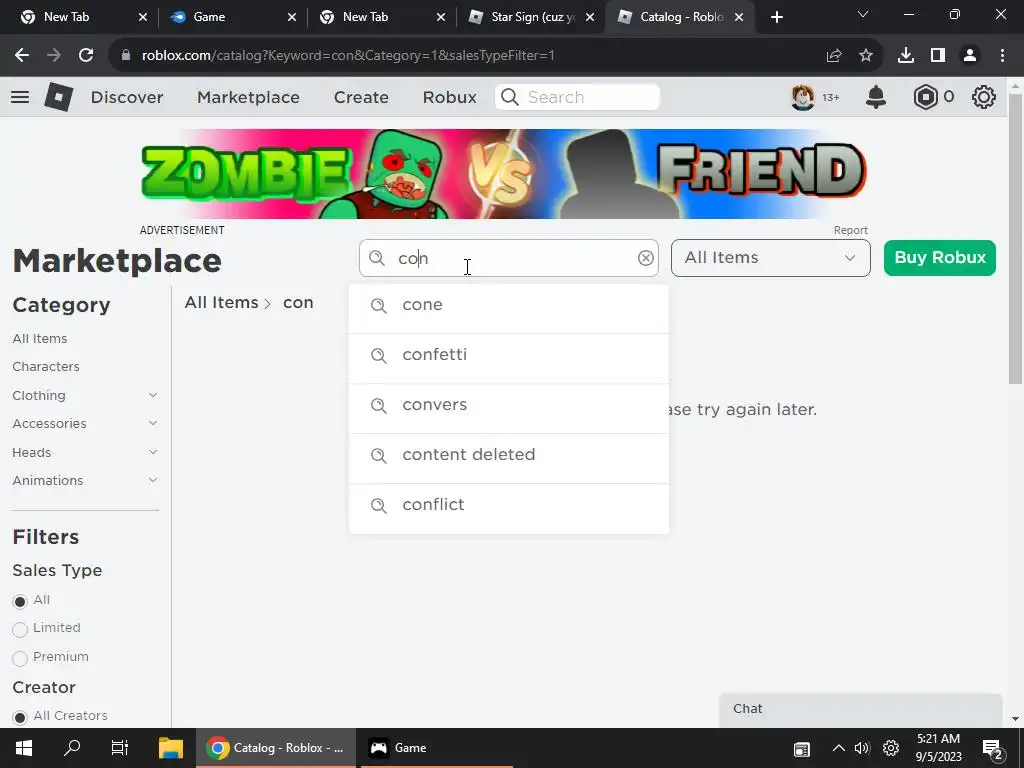Switch to the Game app on taskbar

coord(435,748)
